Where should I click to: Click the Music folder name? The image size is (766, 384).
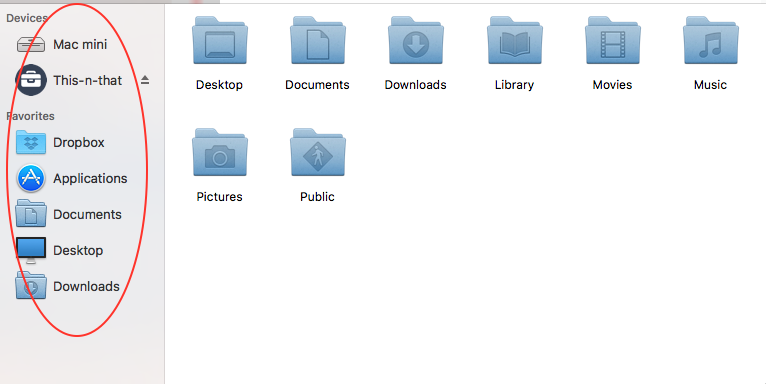(x=710, y=85)
